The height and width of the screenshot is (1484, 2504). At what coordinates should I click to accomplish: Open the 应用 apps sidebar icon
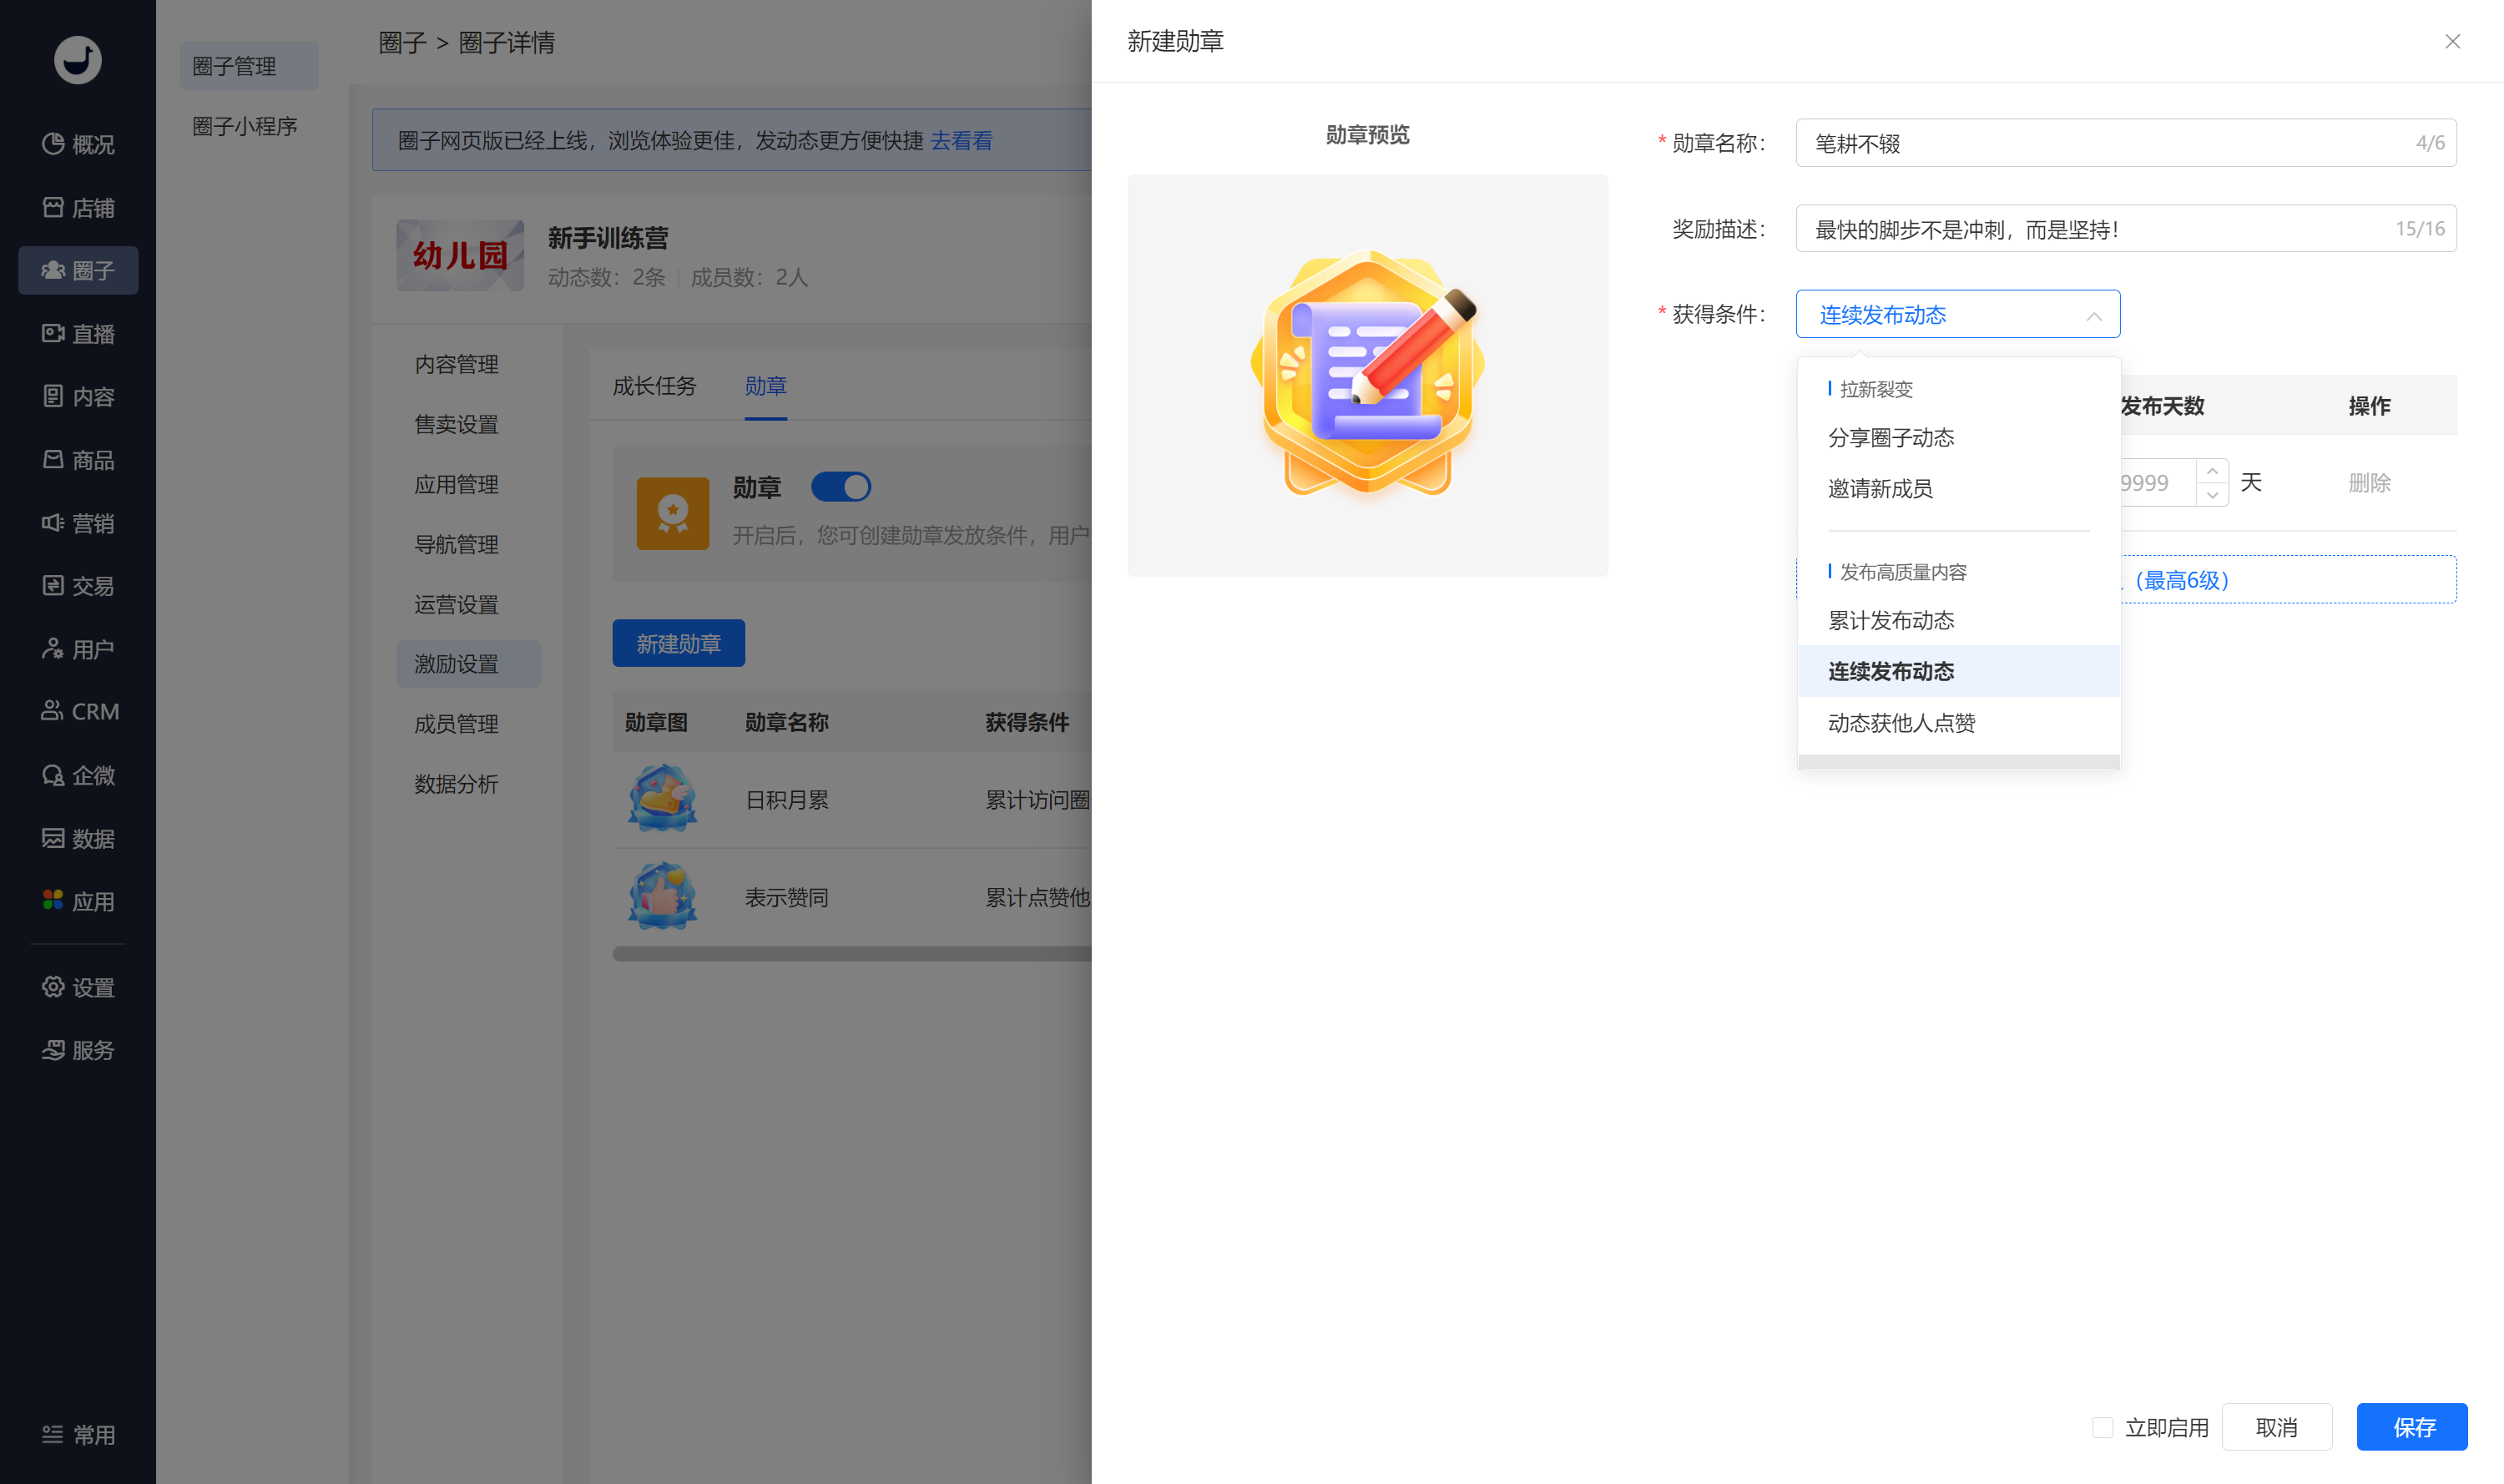pyautogui.click(x=53, y=901)
